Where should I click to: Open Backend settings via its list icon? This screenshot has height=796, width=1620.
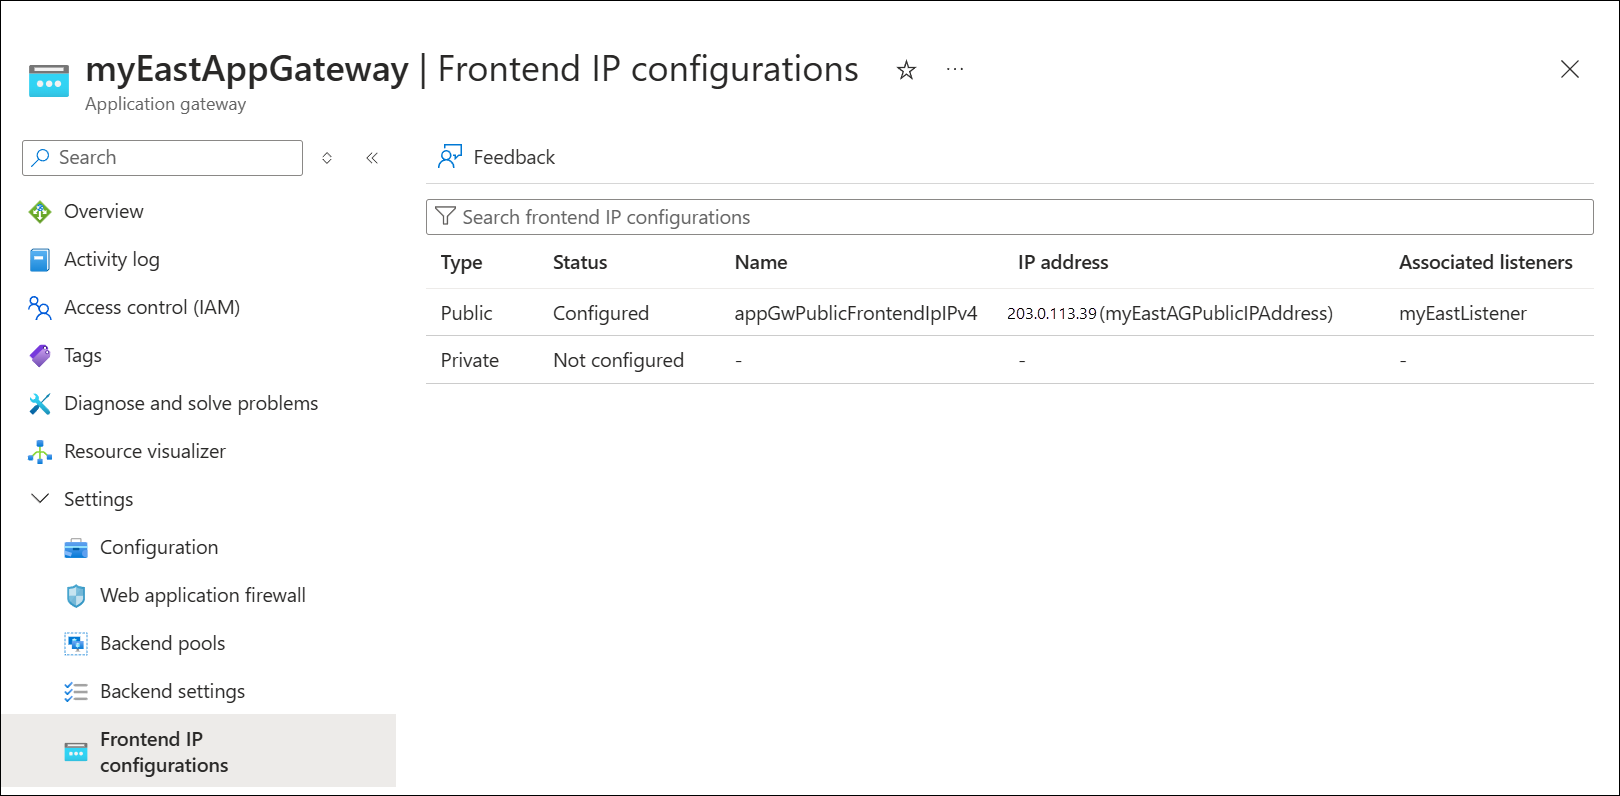point(76,691)
